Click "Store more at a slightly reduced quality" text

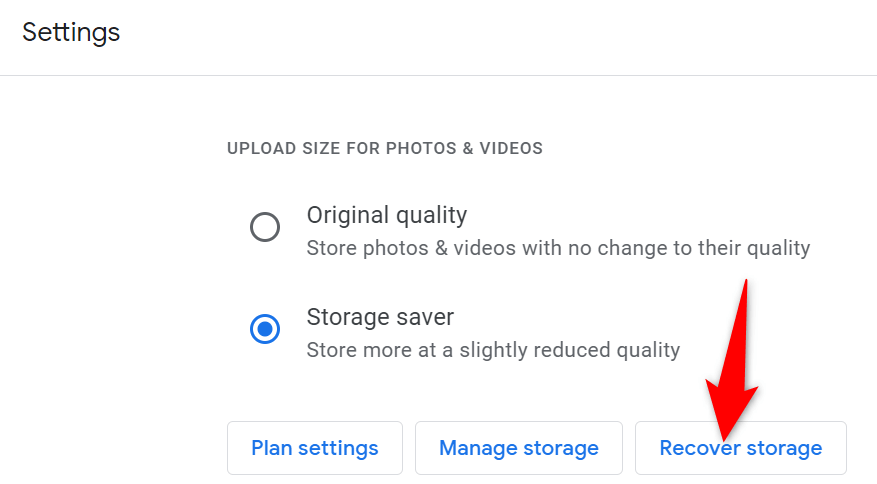(x=493, y=350)
